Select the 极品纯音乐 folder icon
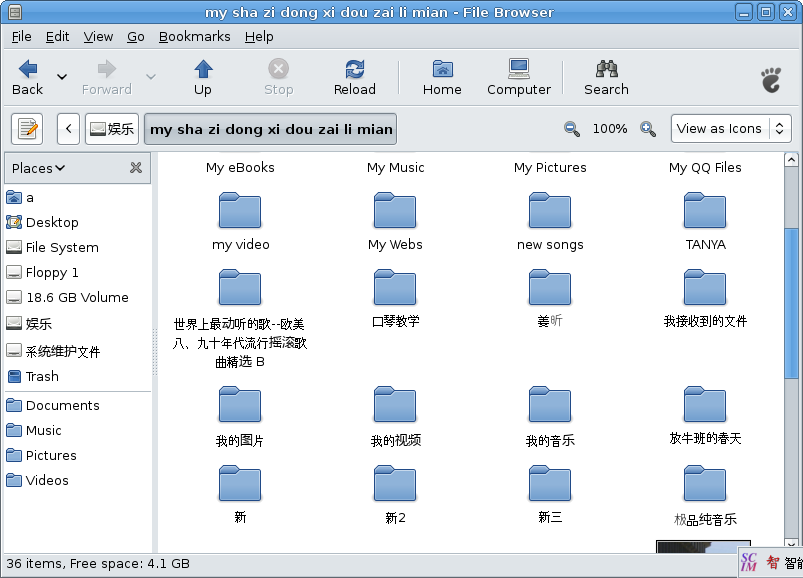Screen dimensions: 803x578 coord(705,483)
